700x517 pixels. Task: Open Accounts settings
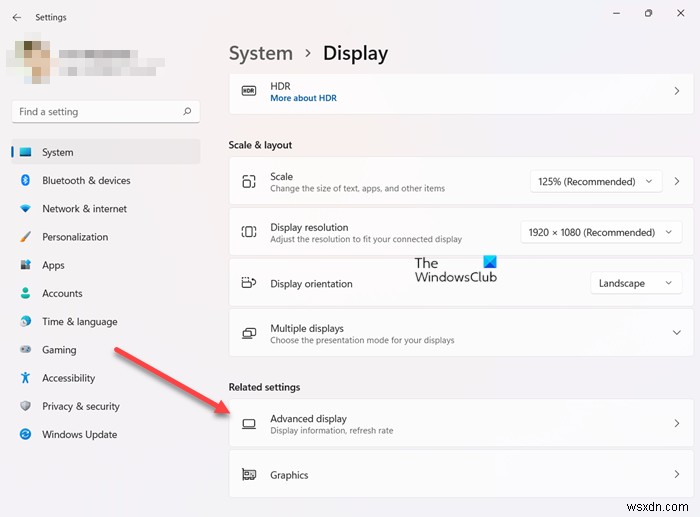[x=106, y=293]
